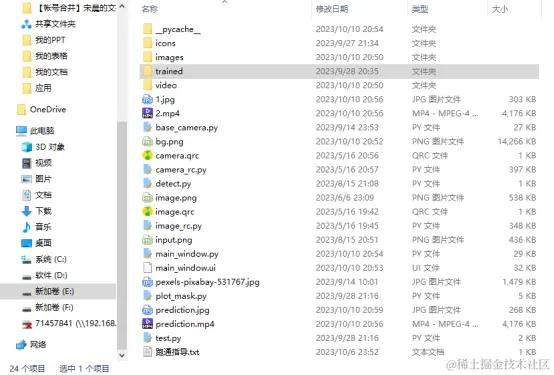Screen dimensions: 554x375
Task: Open 【帐号合并】 folder in sidebar
Action: (x=76, y=8)
